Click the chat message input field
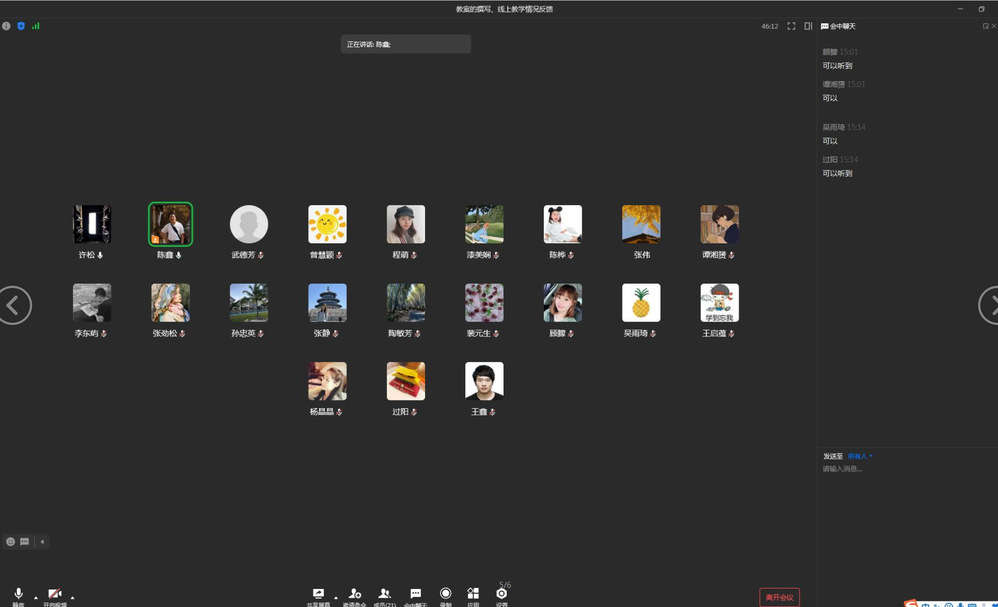This screenshot has width=998, height=607. [905, 469]
